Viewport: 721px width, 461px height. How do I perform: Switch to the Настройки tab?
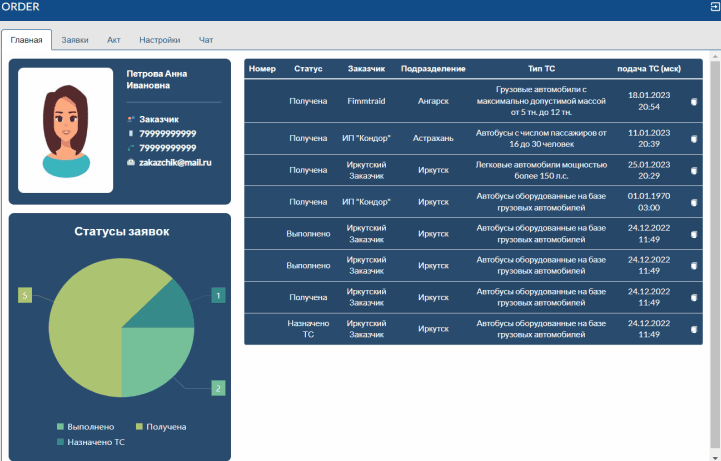[159, 40]
